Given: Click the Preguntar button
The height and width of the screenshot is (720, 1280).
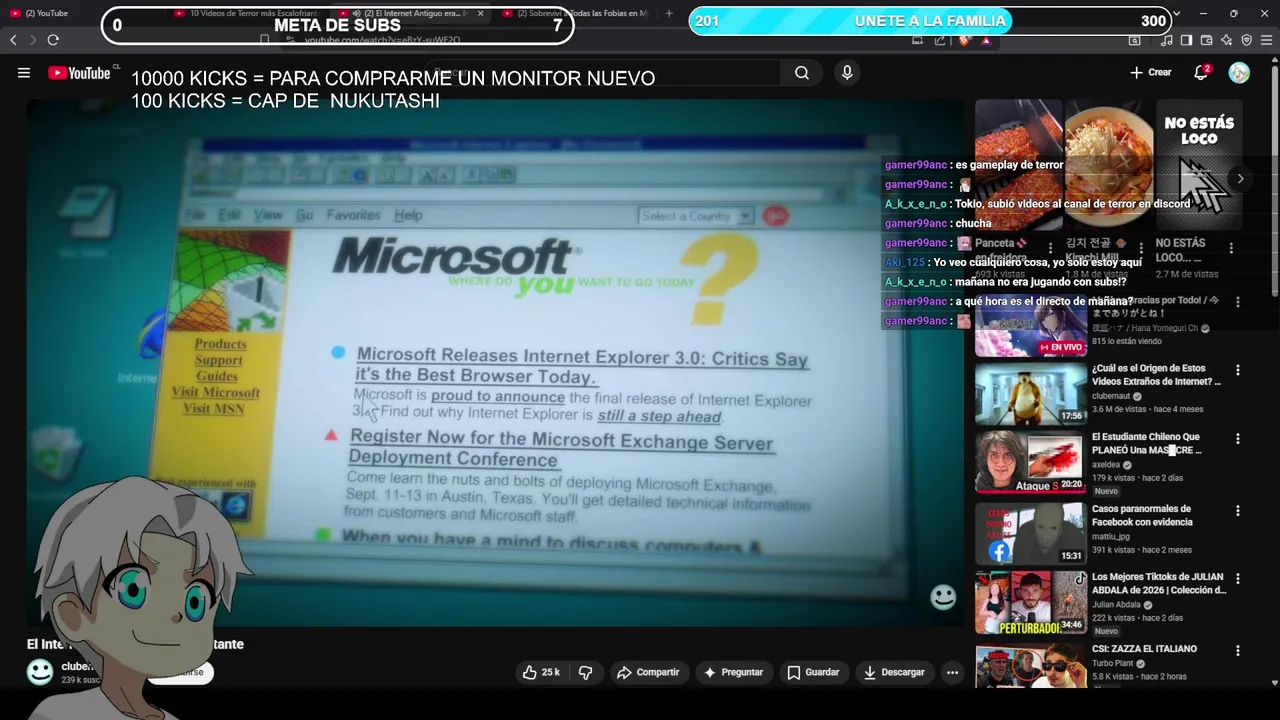Looking at the screenshot, I should (733, 673).
